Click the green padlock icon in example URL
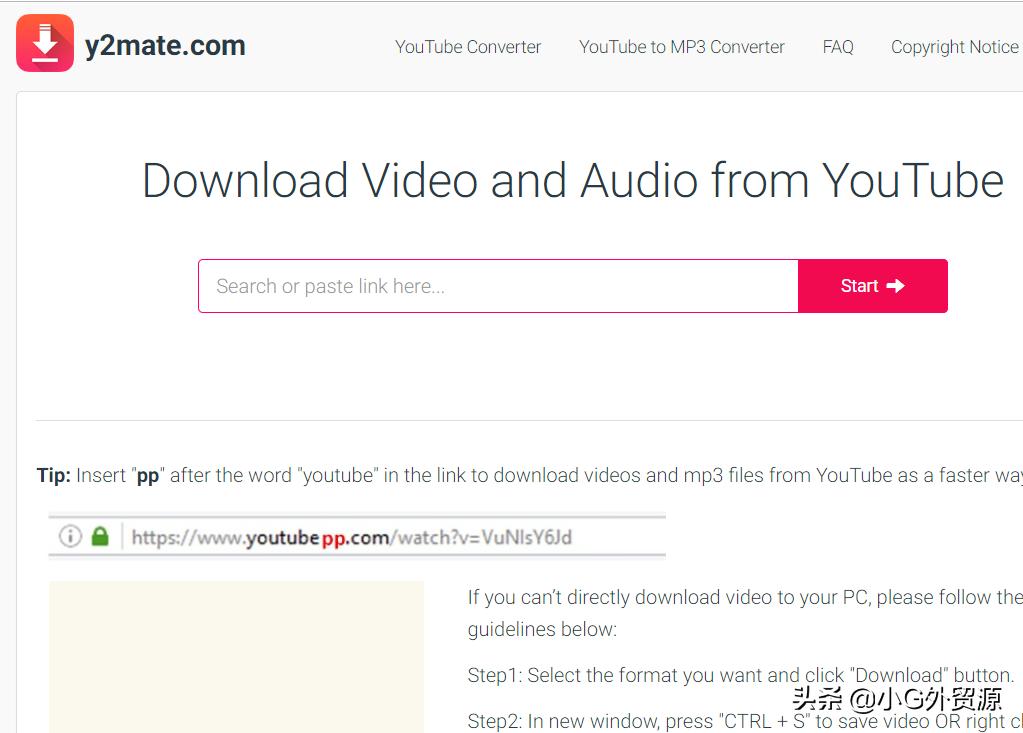 coord(100,536)
